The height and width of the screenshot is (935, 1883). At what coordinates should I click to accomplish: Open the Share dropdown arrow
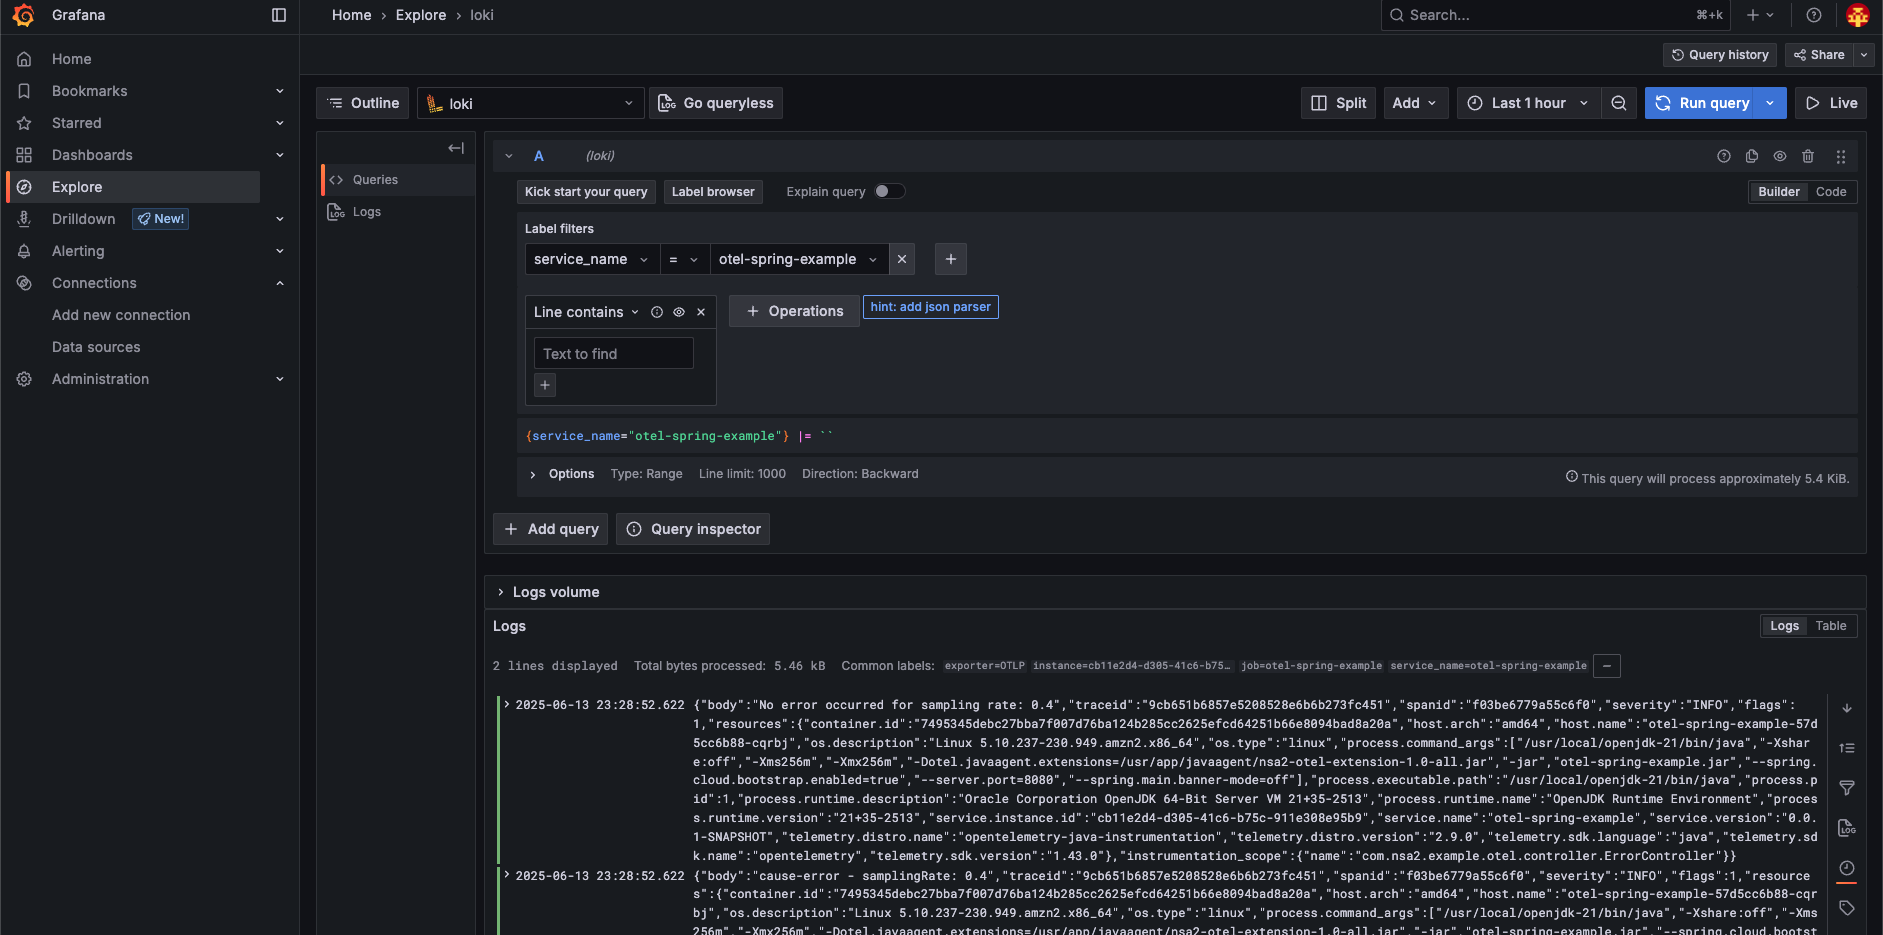point(1864,55)
